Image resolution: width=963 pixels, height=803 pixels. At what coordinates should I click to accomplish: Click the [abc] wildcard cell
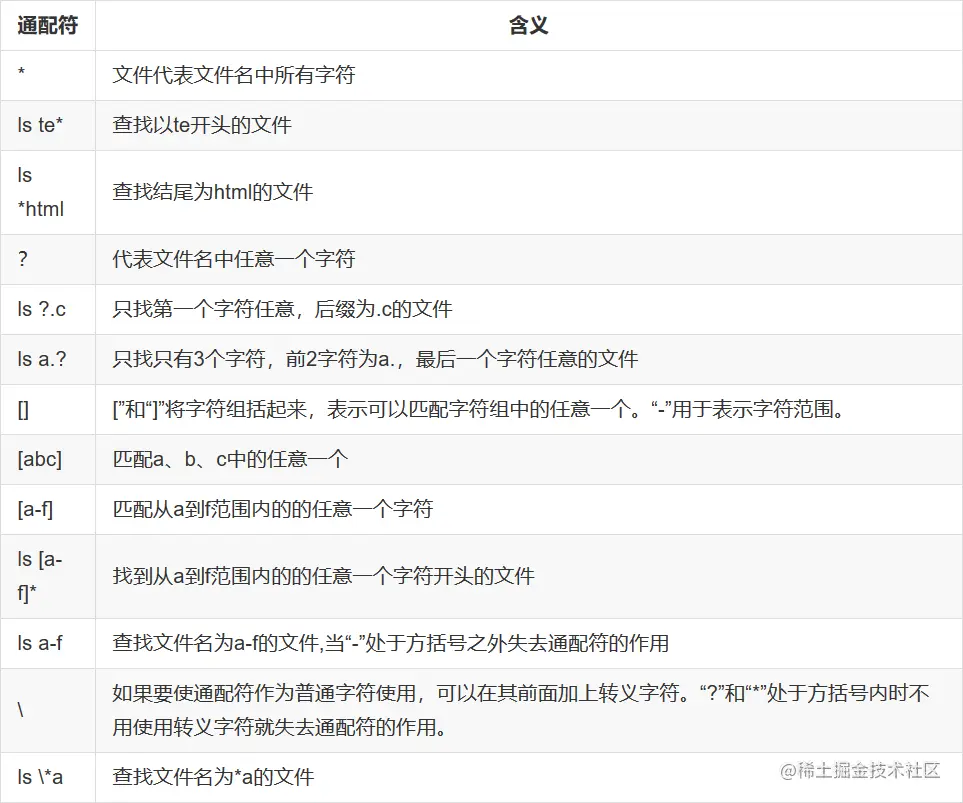pyautogui.click(x=48, y=460)
